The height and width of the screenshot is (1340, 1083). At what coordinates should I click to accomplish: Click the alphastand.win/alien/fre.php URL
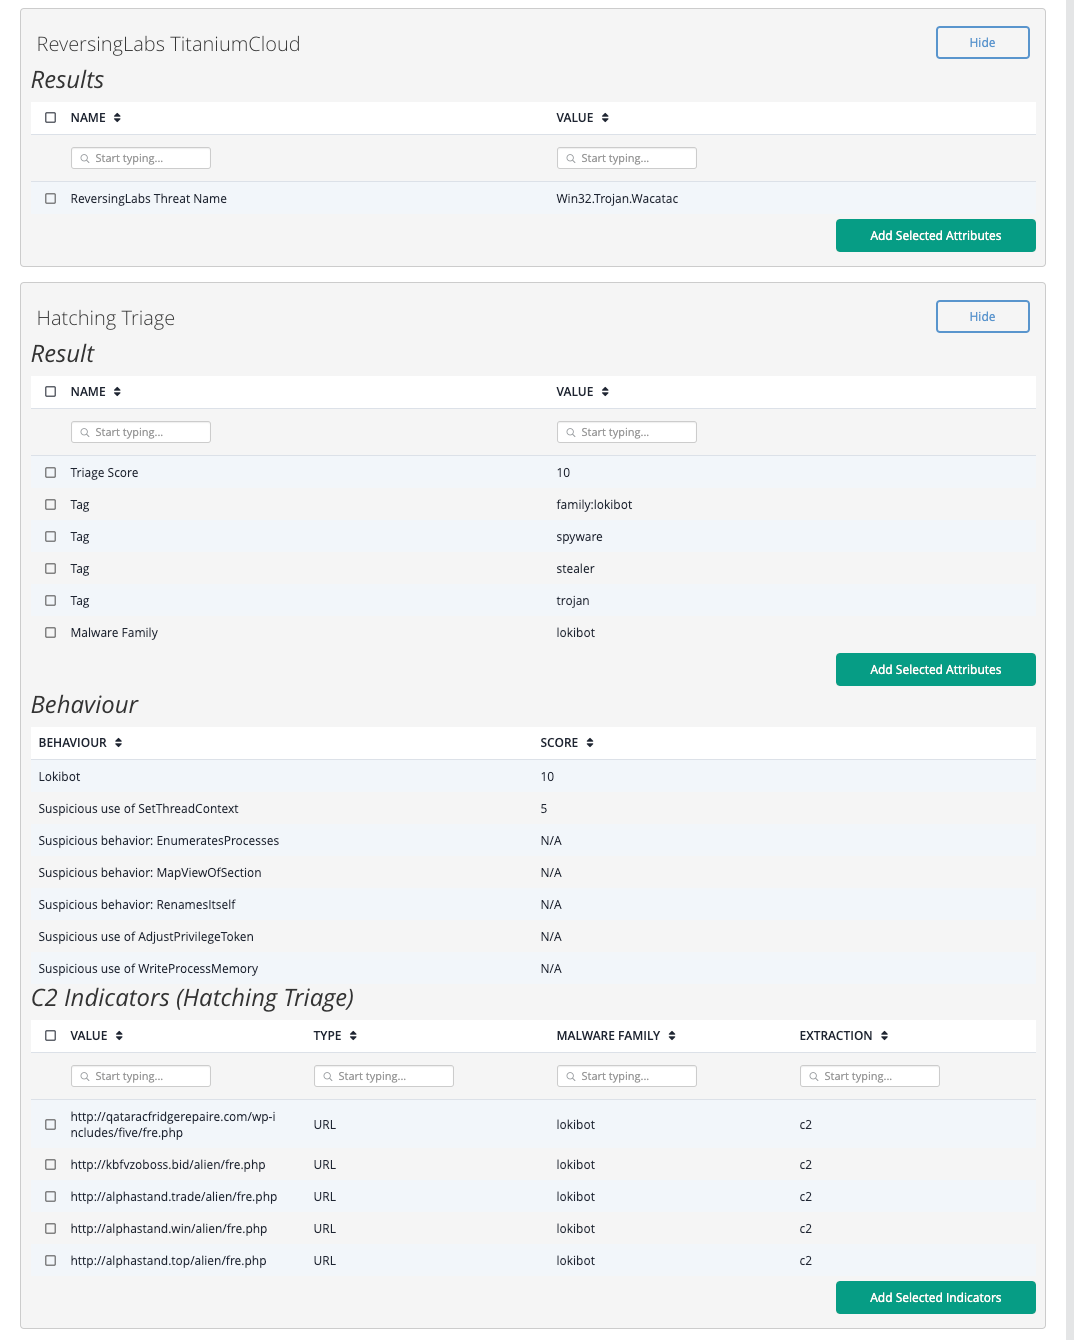point(169,1229)
